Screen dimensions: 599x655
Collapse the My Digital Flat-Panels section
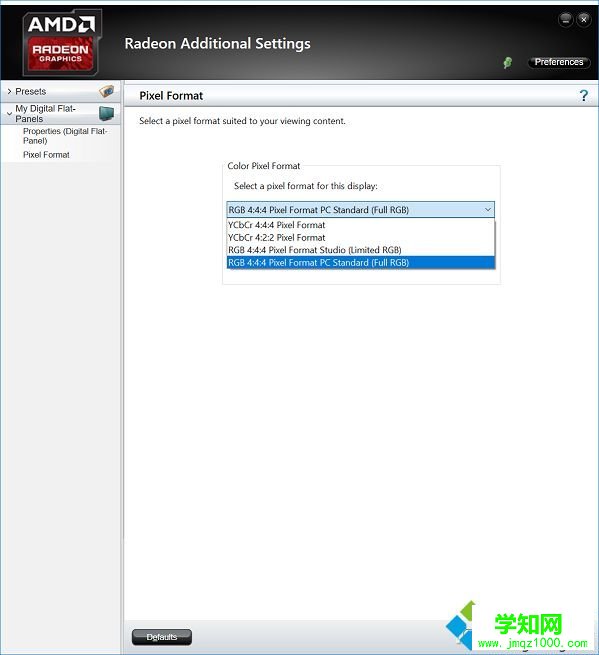coord(9,113)
